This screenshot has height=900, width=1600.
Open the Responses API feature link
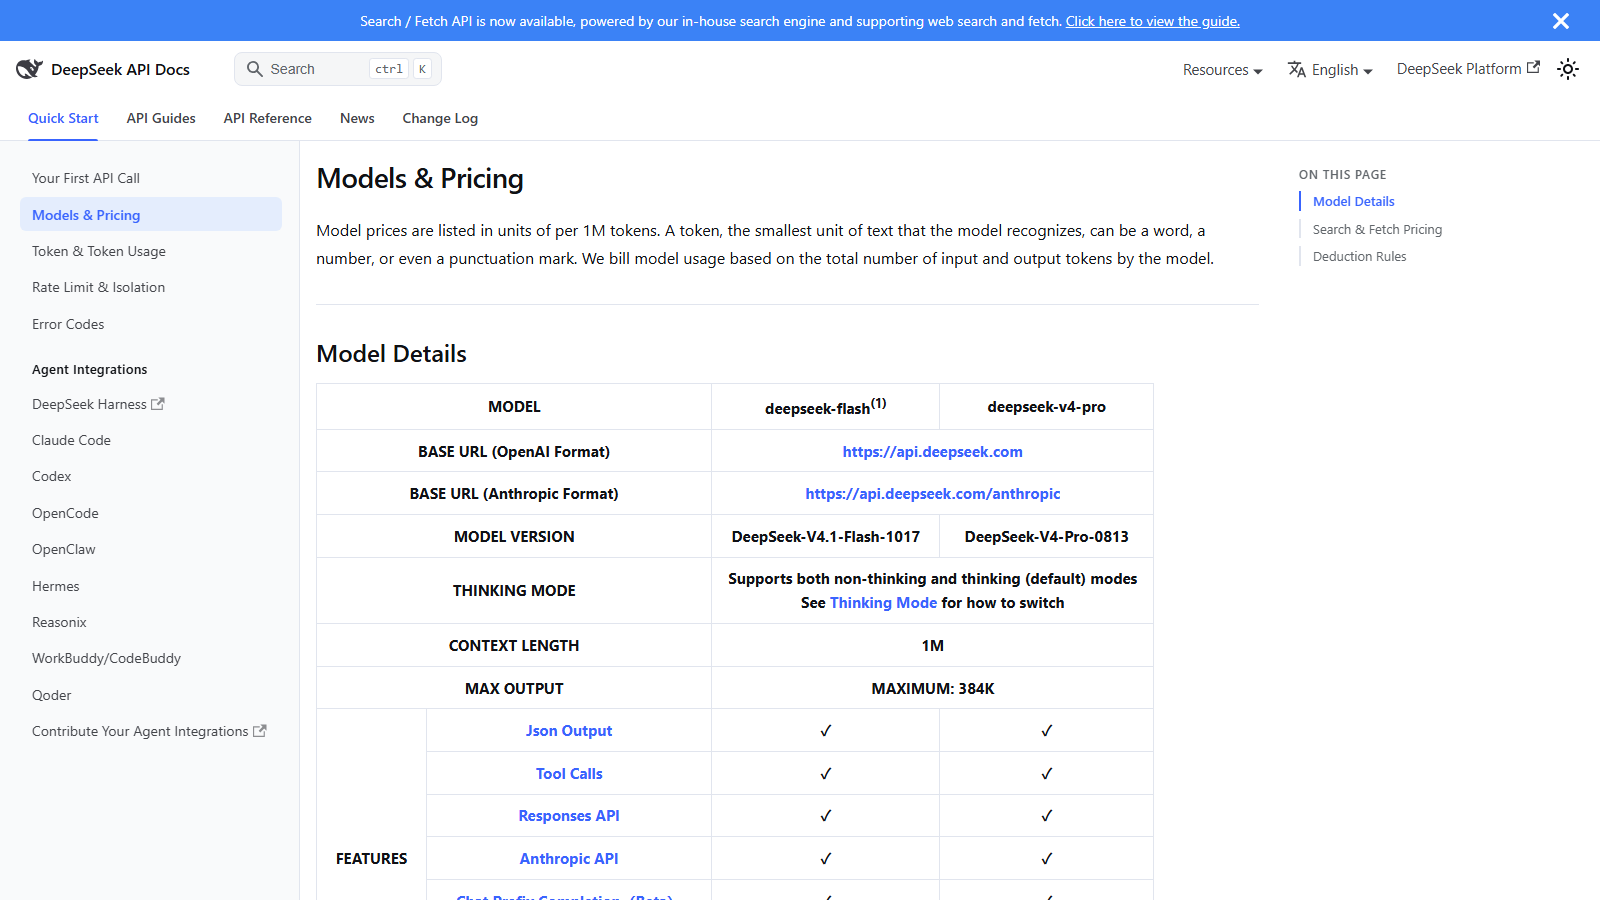pos(569,815)
